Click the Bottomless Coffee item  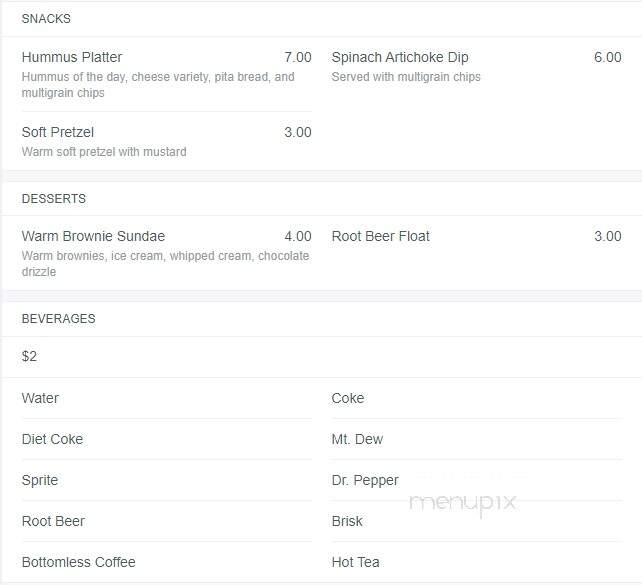(x=79, y=562)
